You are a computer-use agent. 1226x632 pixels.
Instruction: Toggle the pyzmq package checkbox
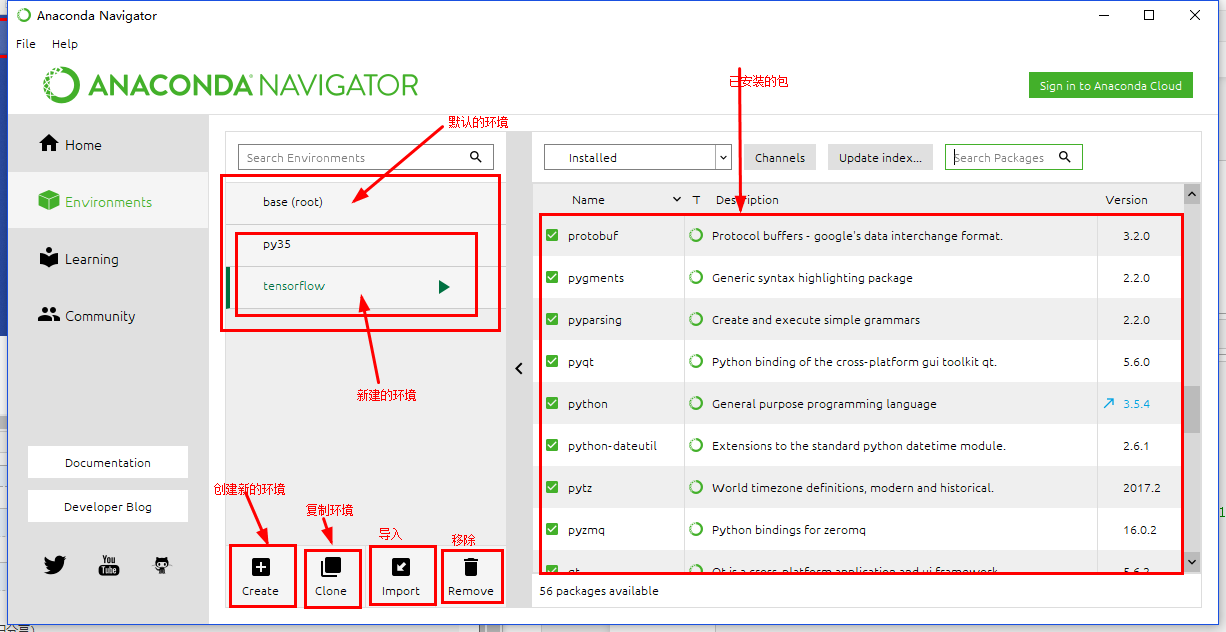pyautogui.click(x=552, y=530)
